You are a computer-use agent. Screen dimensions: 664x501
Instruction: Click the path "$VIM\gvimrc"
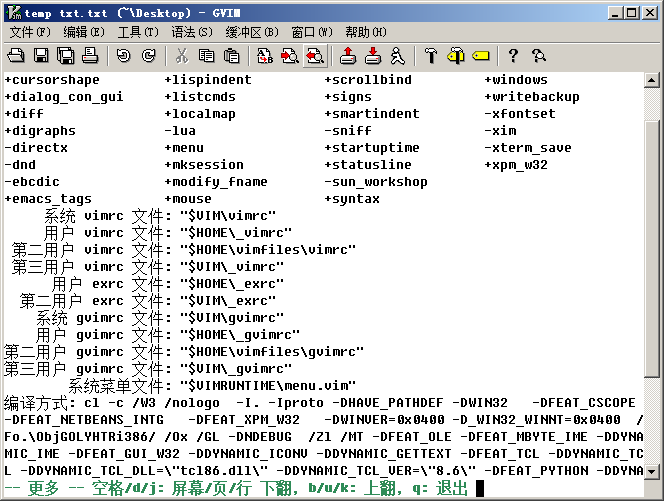tap(232, 318)
